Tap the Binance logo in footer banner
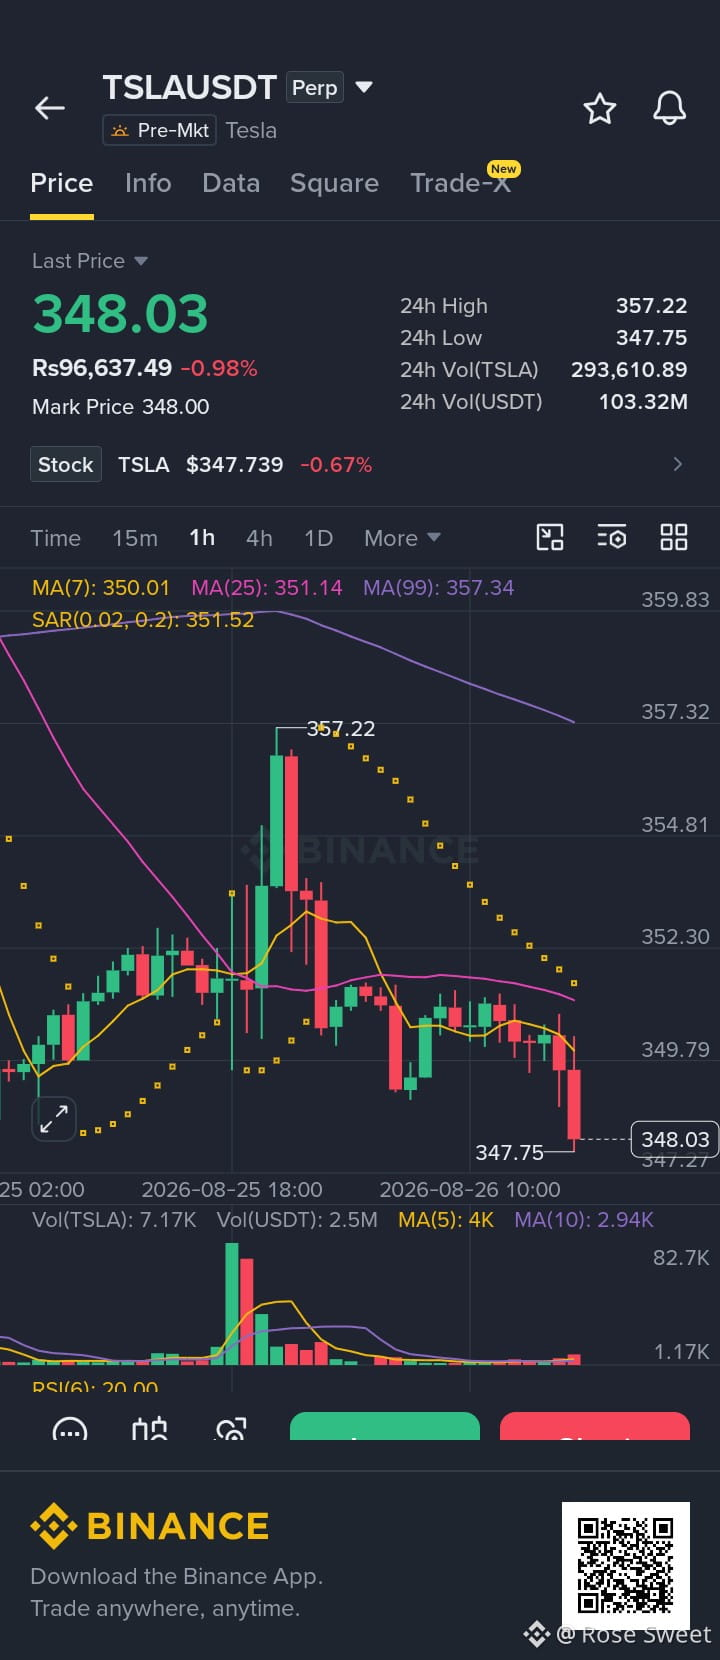 [149, 1526]
